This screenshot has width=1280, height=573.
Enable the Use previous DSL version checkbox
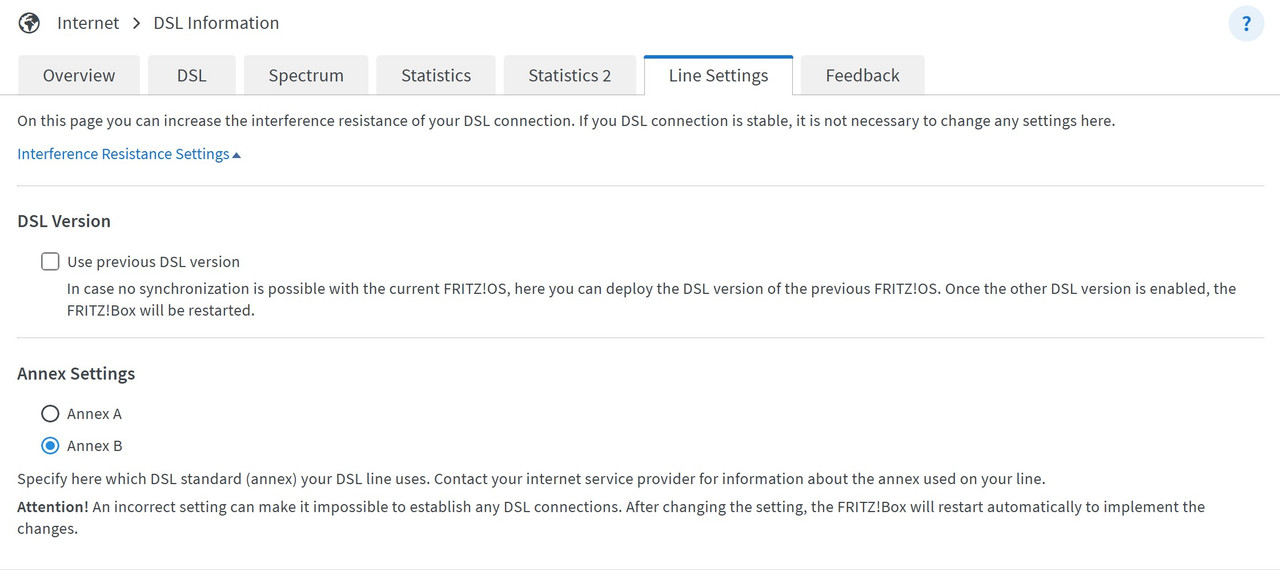[x=50, y=262]
